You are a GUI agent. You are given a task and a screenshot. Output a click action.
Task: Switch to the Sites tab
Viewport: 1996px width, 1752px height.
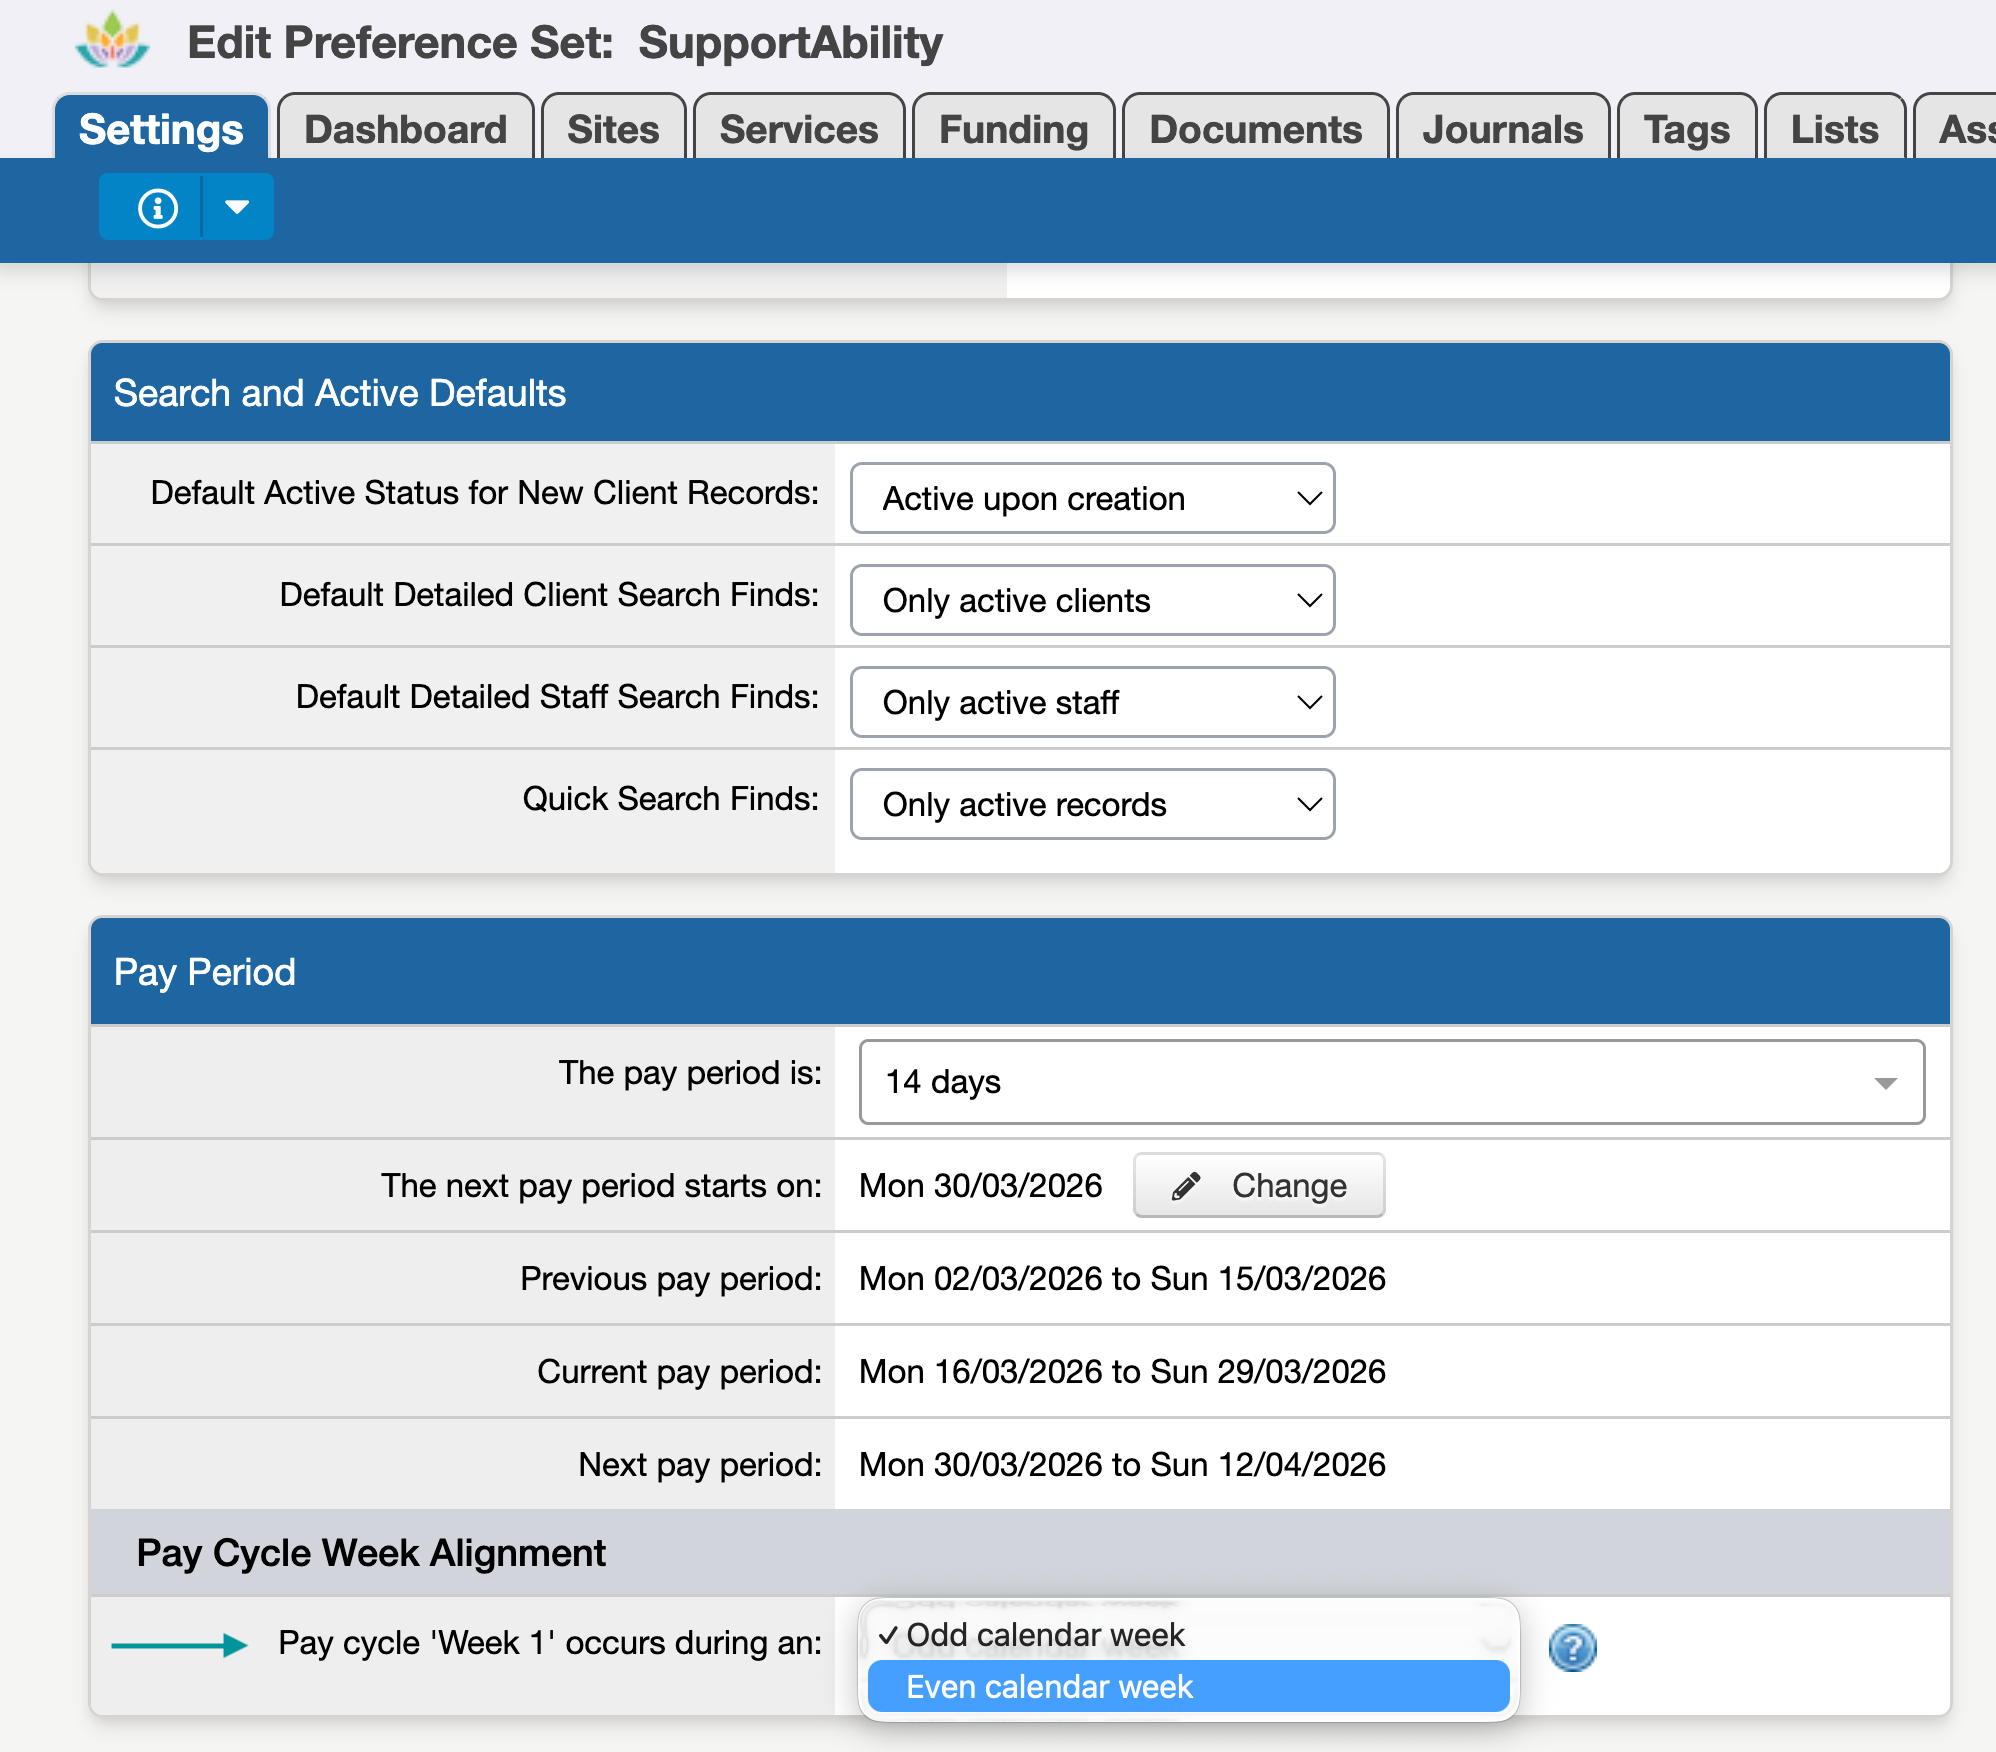pyautogui.click(x=613, y=129)
